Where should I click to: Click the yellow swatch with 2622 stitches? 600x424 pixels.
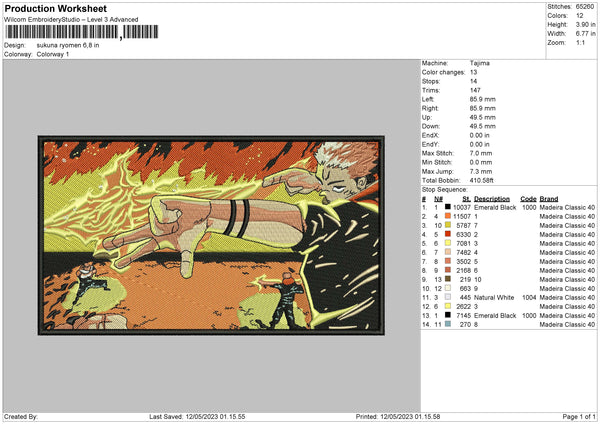click(447, 306)
